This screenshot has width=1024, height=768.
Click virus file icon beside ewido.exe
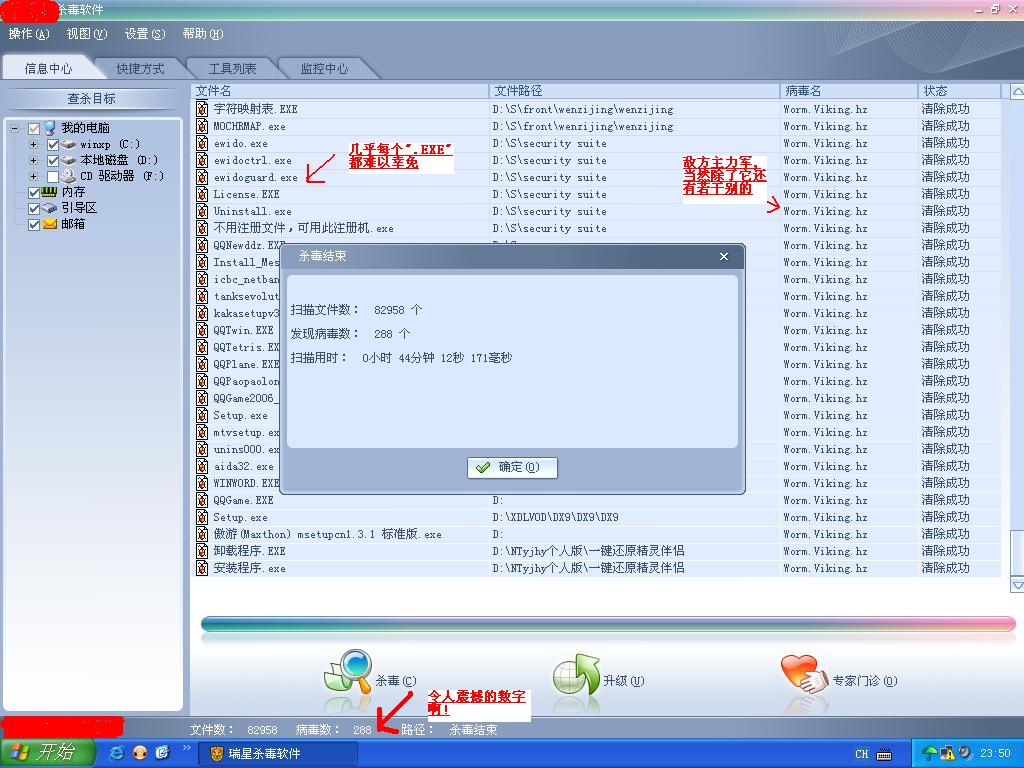click(x=202, y=143)
